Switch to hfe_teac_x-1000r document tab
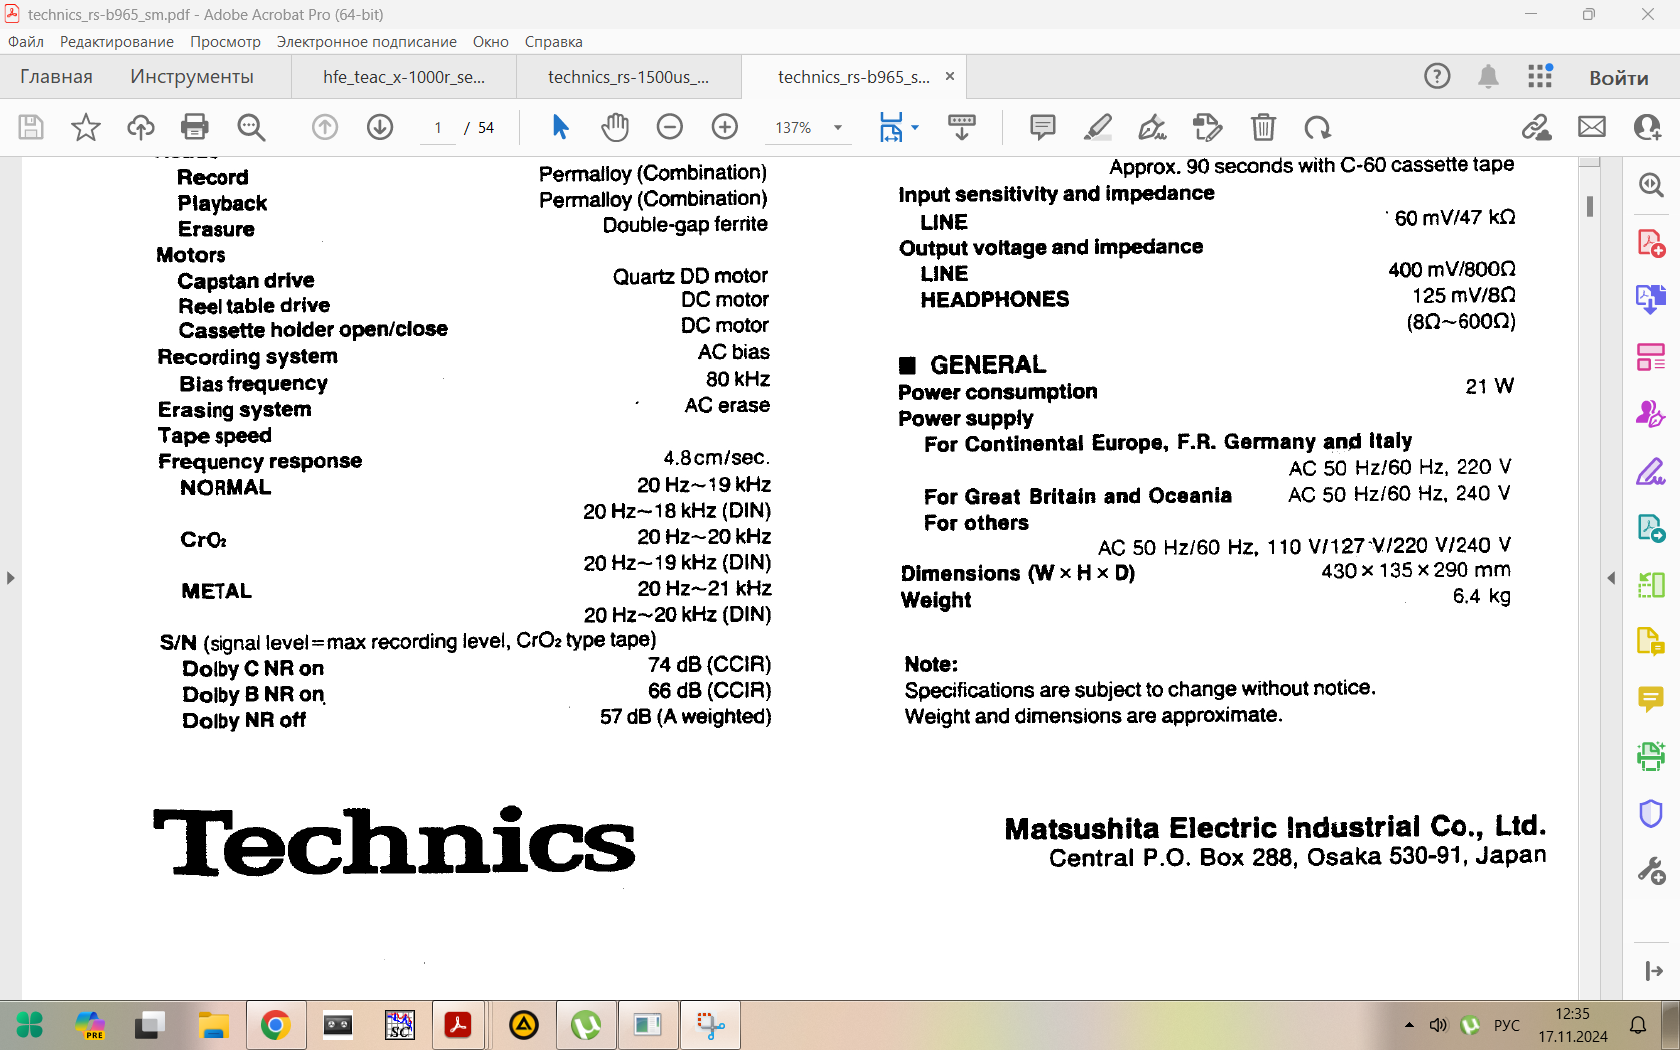The image size is (1680, 1050). click(x=404, y=77)
